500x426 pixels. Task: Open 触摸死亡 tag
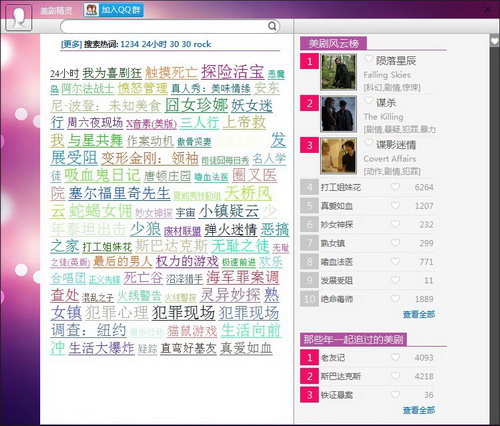point(171,73)
